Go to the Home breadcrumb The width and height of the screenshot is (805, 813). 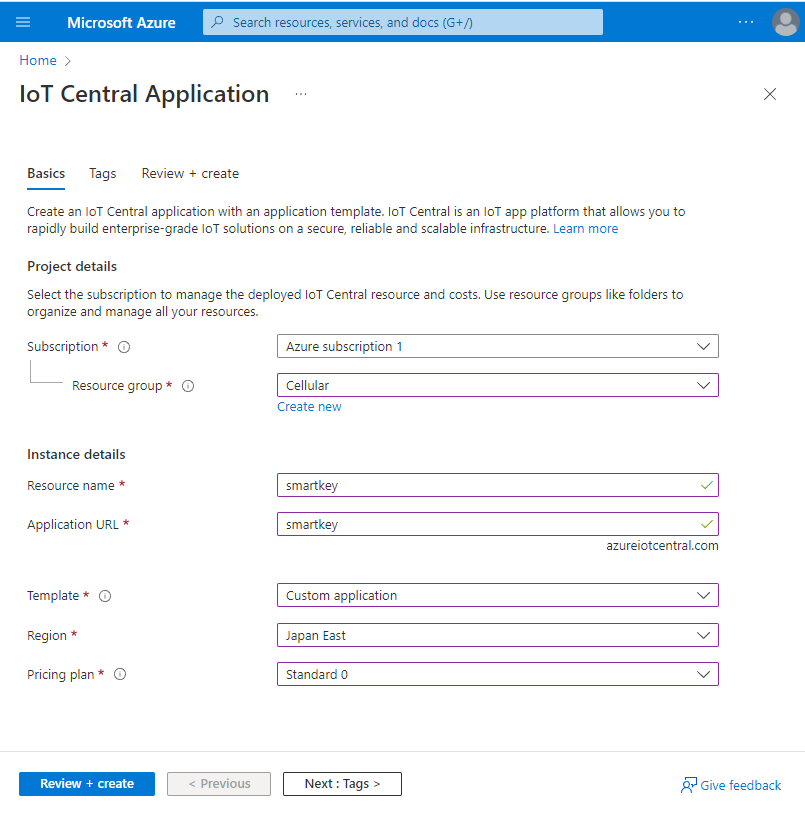click(x=38, y=60)
